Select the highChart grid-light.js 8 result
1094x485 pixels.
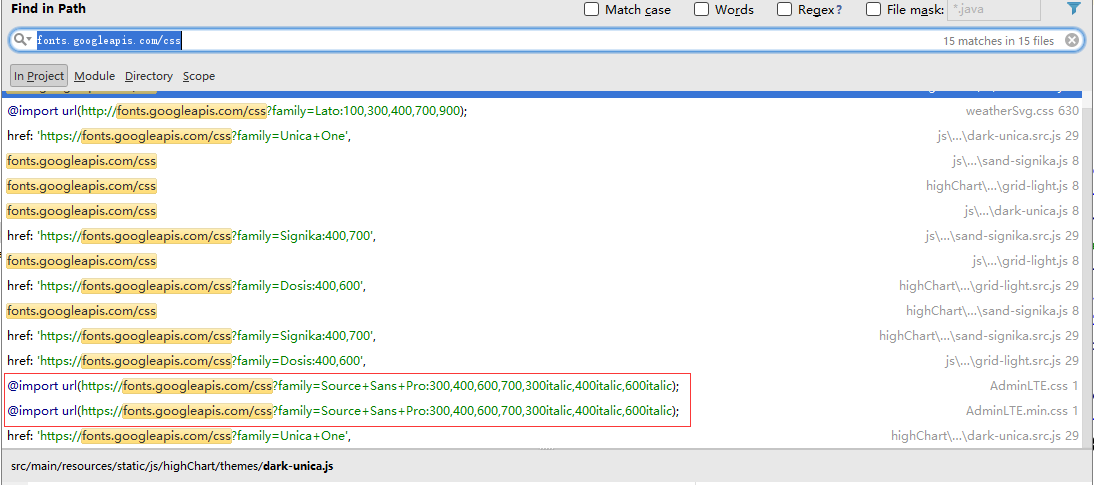tap(543, 186)
